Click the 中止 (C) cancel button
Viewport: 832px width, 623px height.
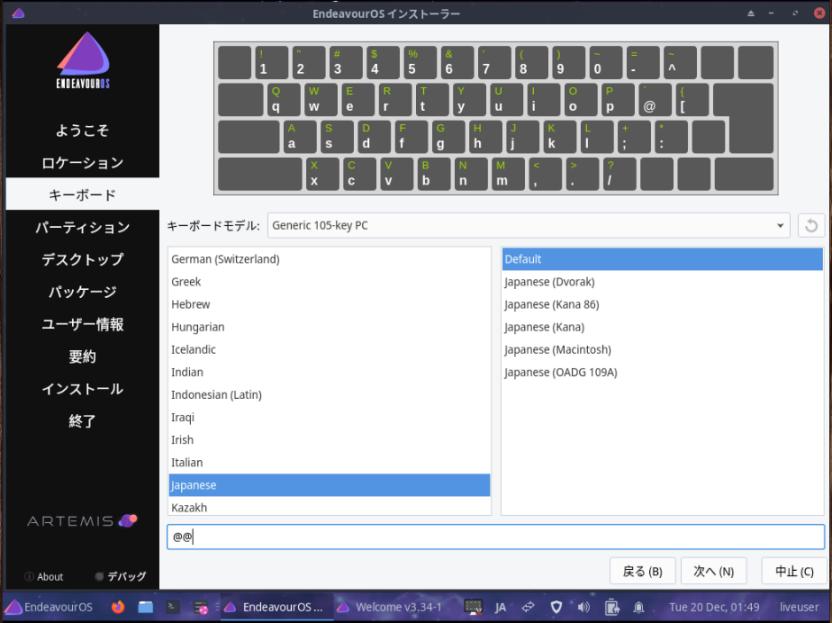[794, 572]
